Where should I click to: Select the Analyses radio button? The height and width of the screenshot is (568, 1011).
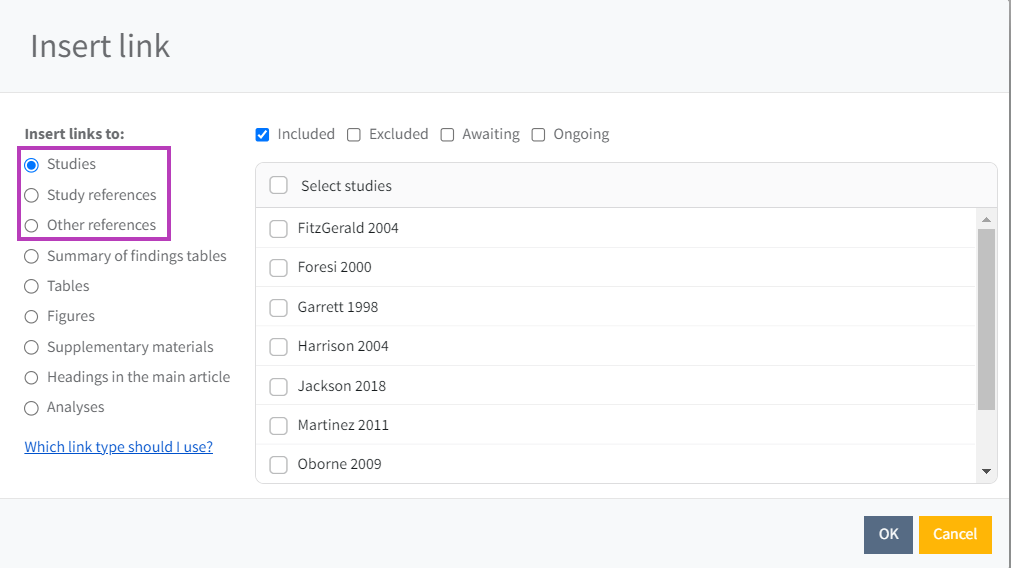point(32,408)
